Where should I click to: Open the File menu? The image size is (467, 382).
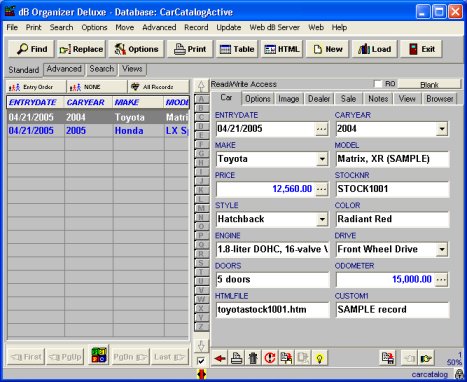point(12,27)
